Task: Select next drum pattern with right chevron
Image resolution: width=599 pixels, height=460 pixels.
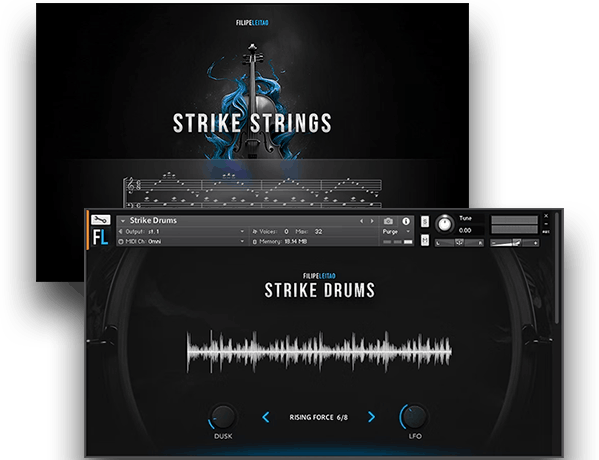Action: tap(371, 417)
